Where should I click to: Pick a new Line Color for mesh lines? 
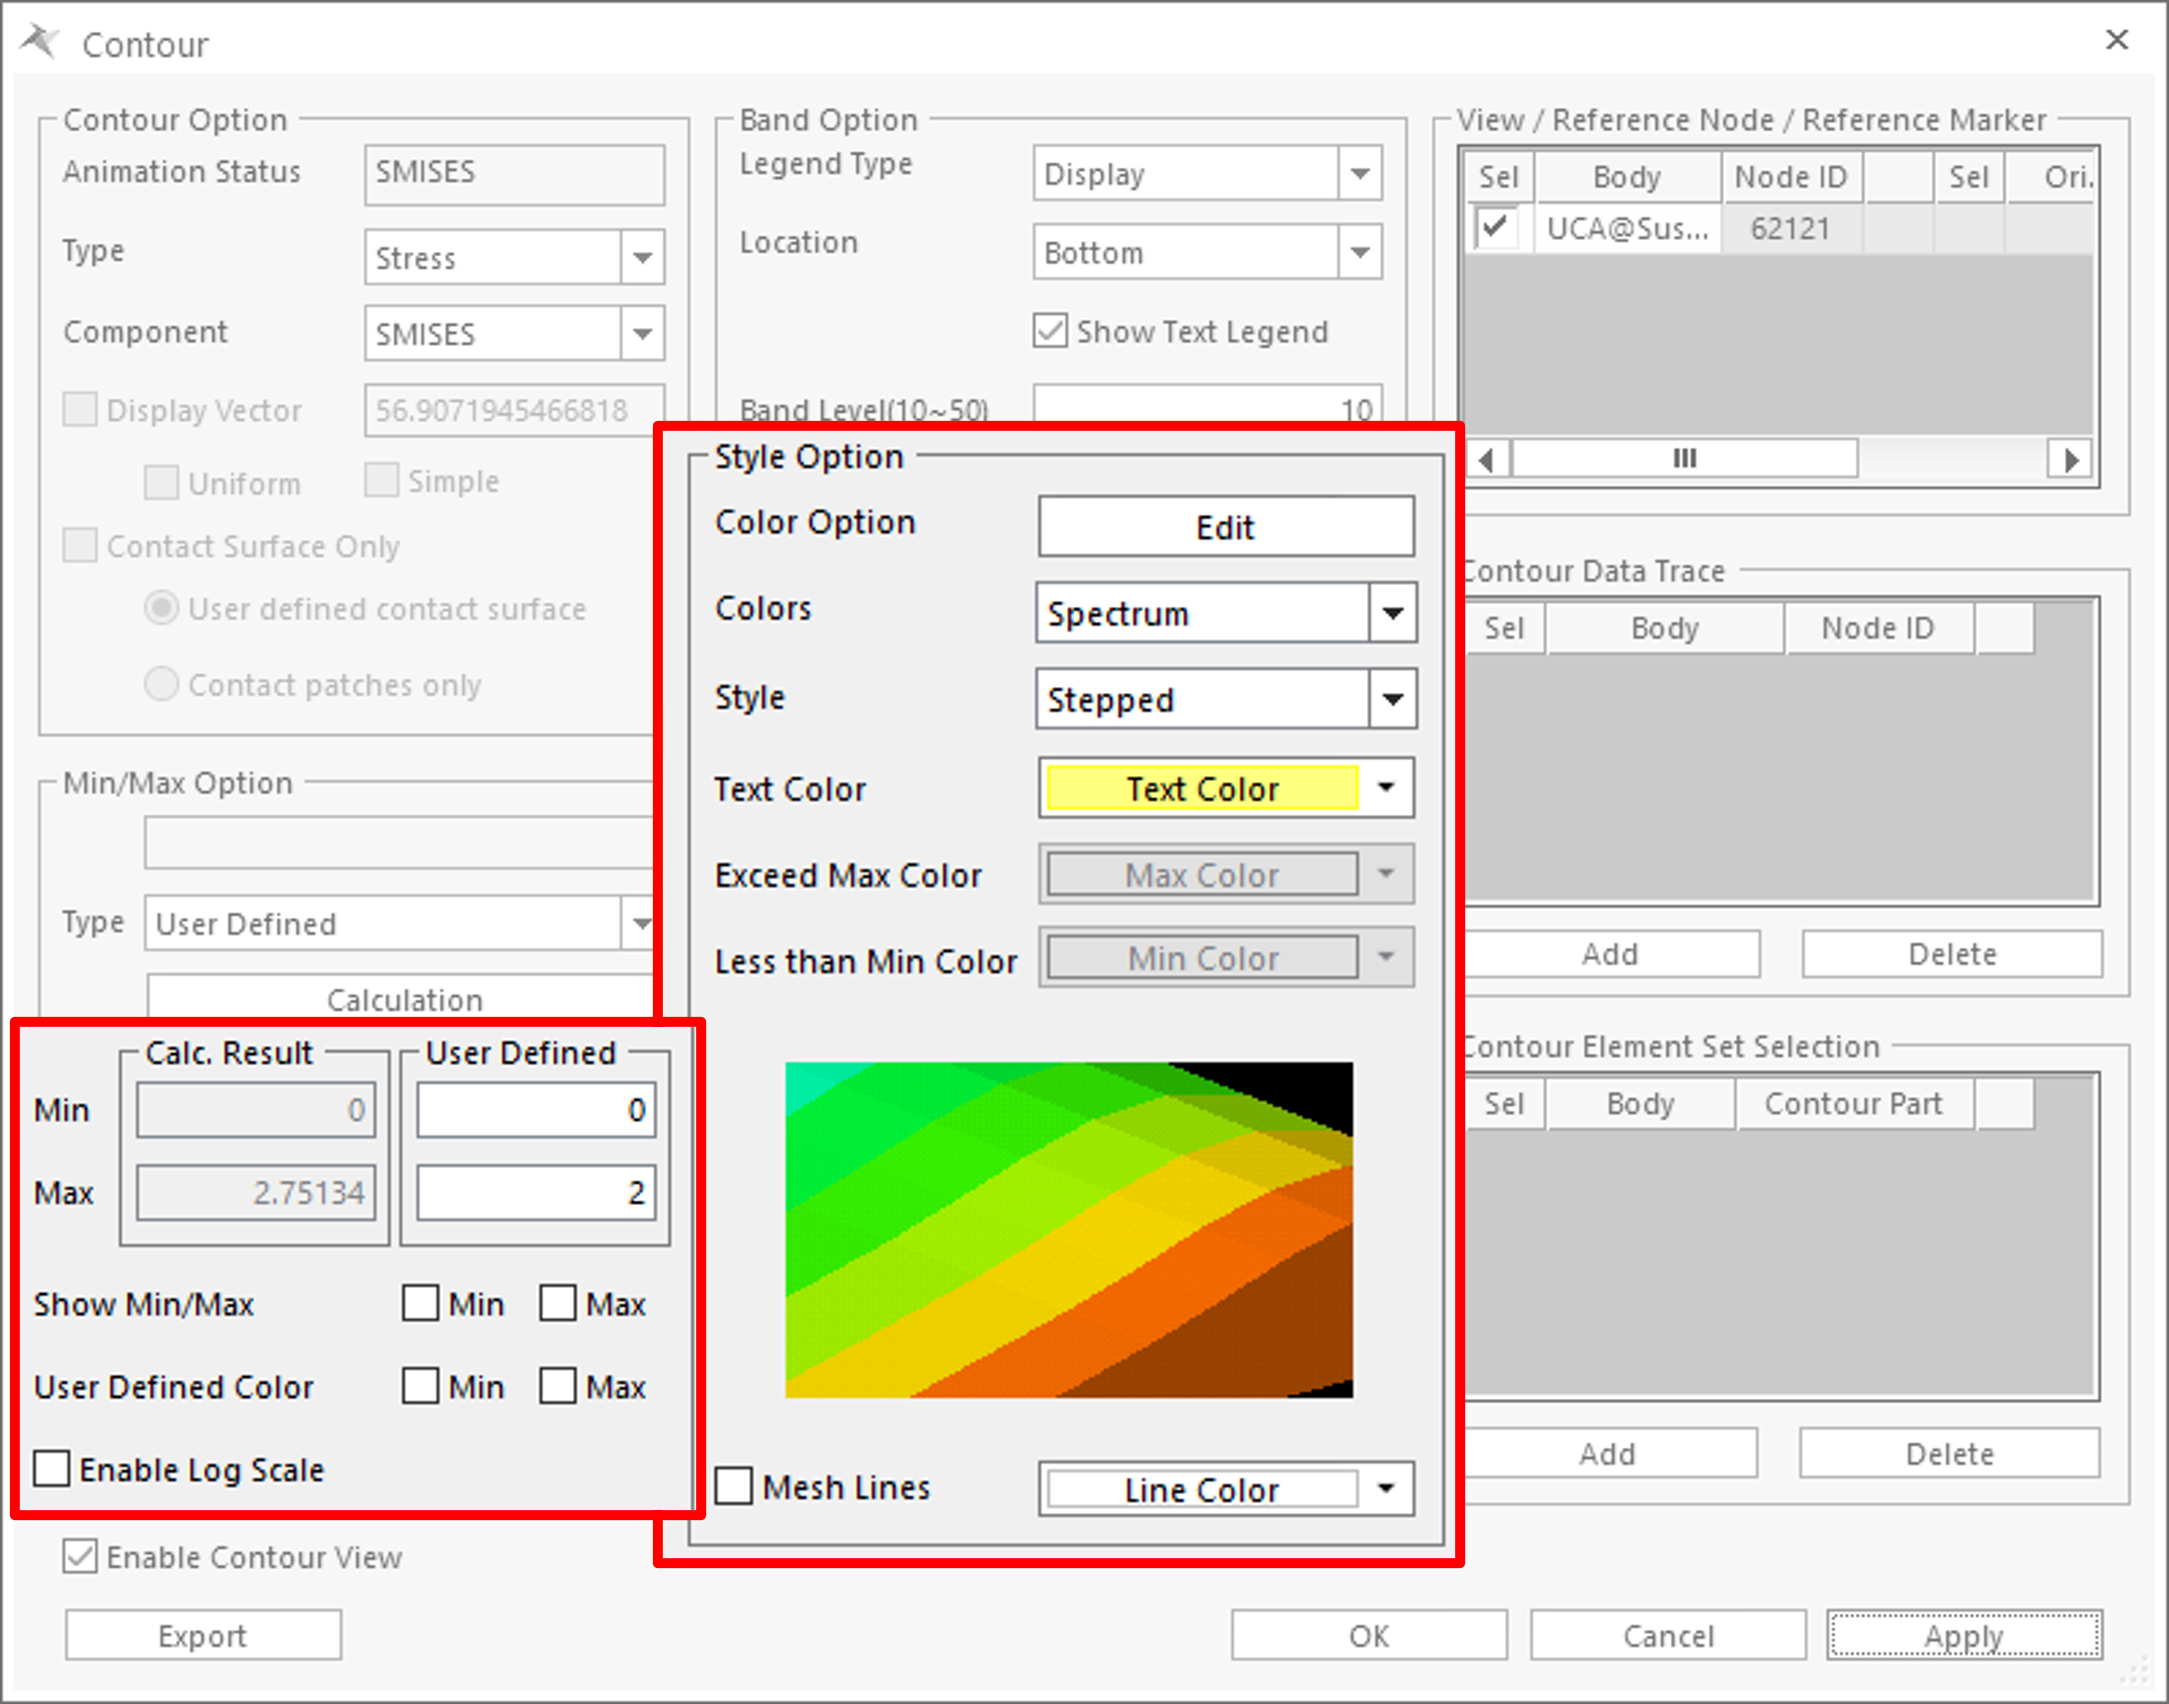[x=1200, y=1489]
